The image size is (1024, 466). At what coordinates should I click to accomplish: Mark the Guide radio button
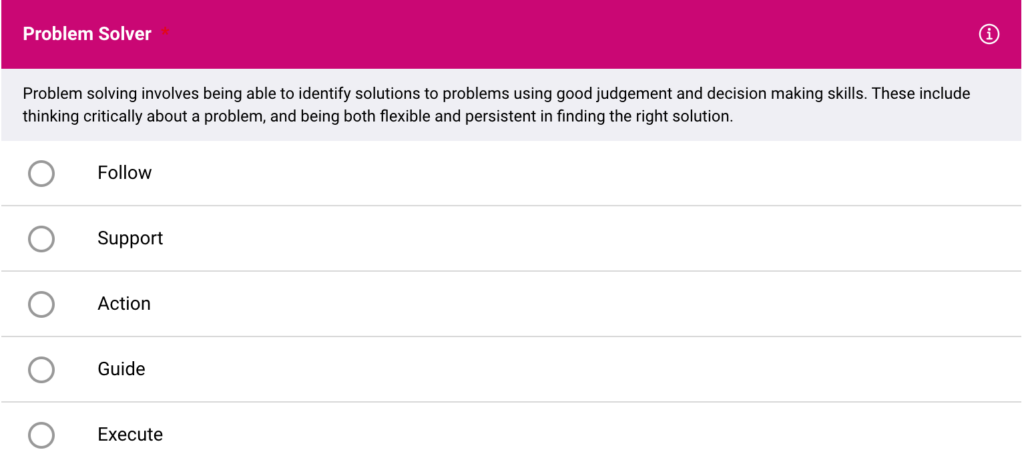pos(41,370)
